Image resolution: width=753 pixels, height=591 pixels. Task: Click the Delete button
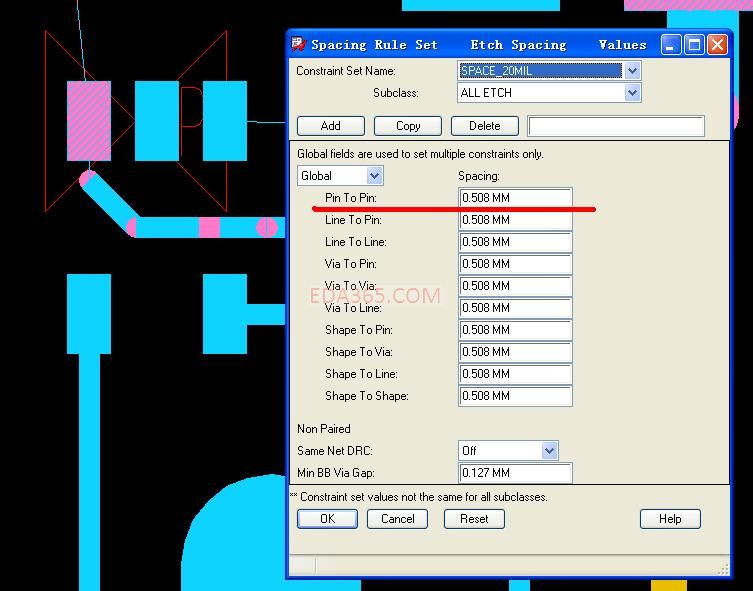coord(485,126)
